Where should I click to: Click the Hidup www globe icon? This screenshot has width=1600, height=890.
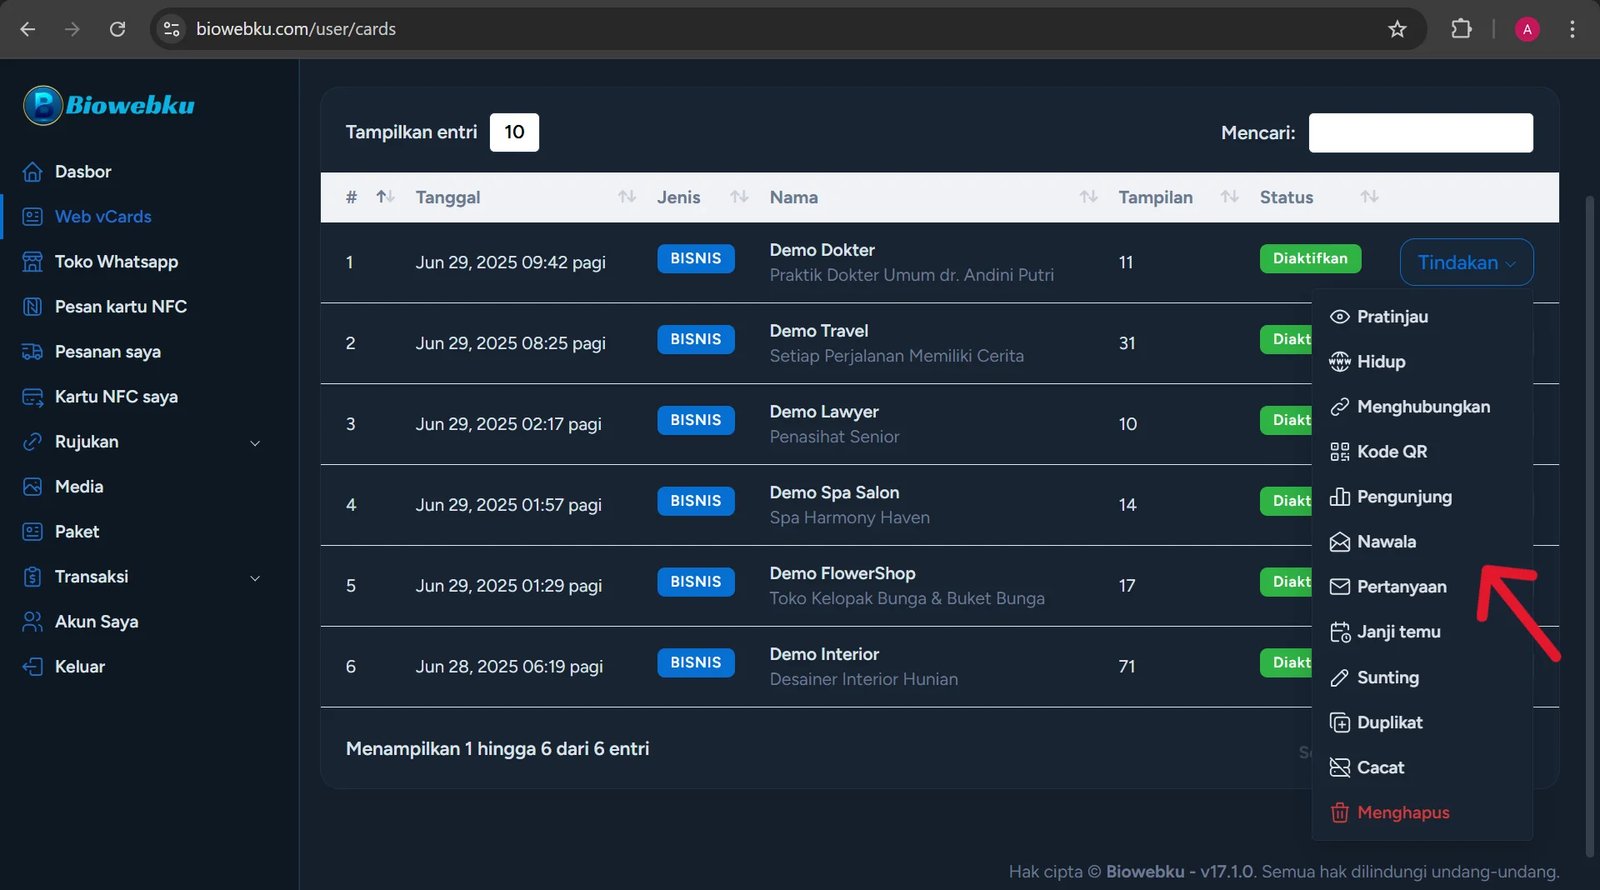tap(1340, 362)
